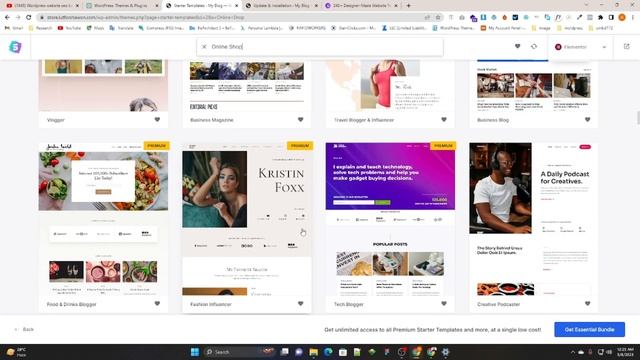Open the Business Blog template thumbnail

pos(533,86)
